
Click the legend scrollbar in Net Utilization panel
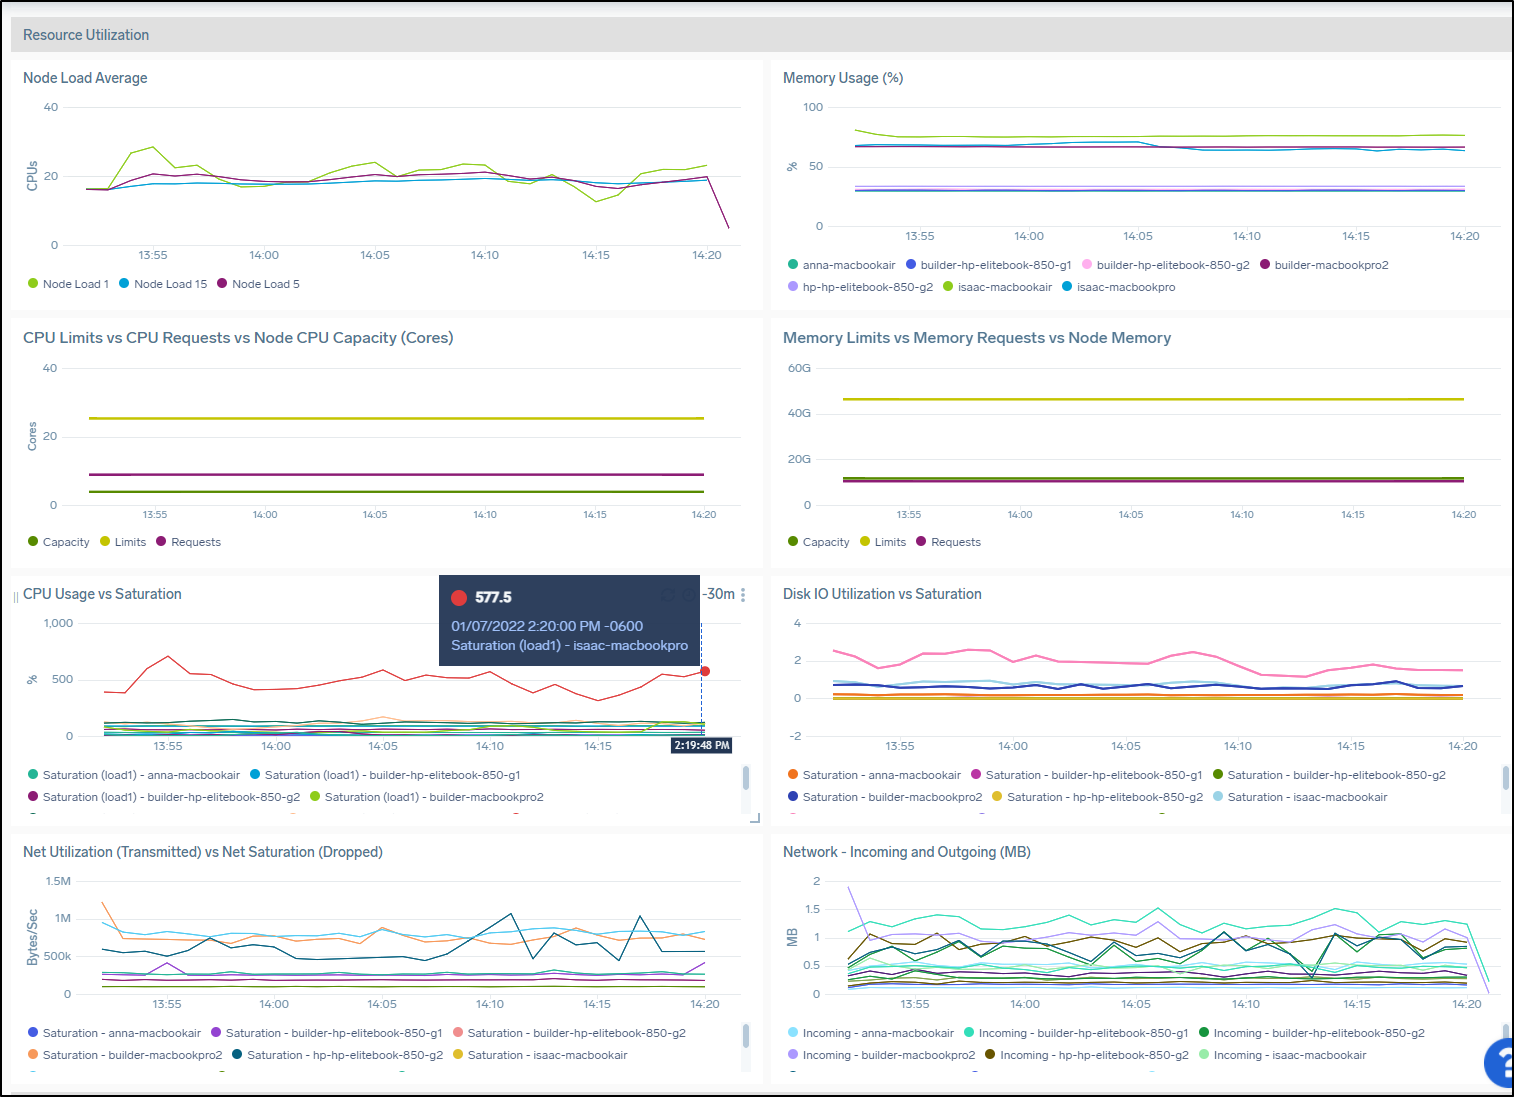click(746, 1036)
